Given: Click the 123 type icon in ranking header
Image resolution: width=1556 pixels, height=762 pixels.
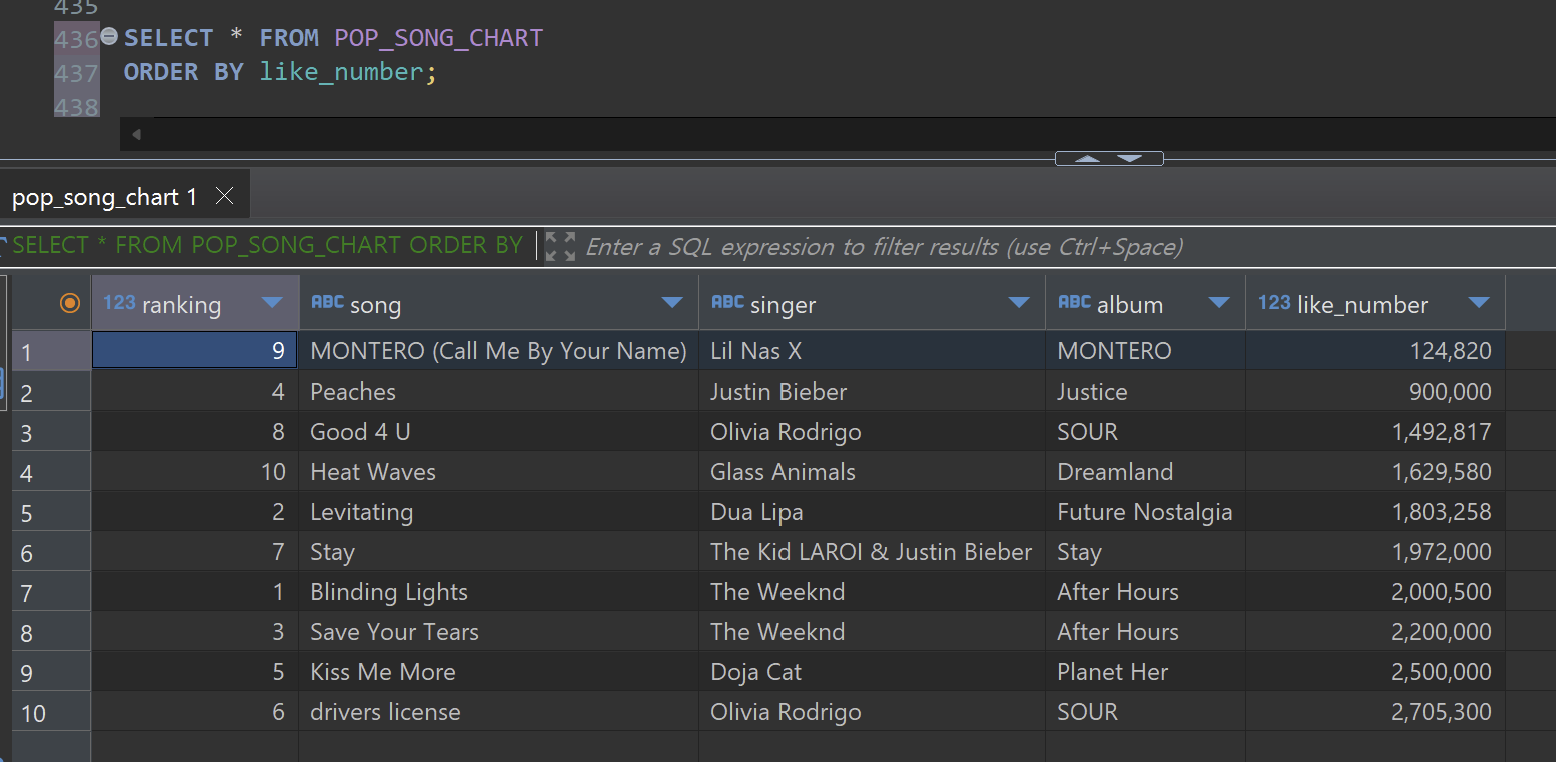Looking at the screenshot, I should pyautogui.click(x=119, y=302).
